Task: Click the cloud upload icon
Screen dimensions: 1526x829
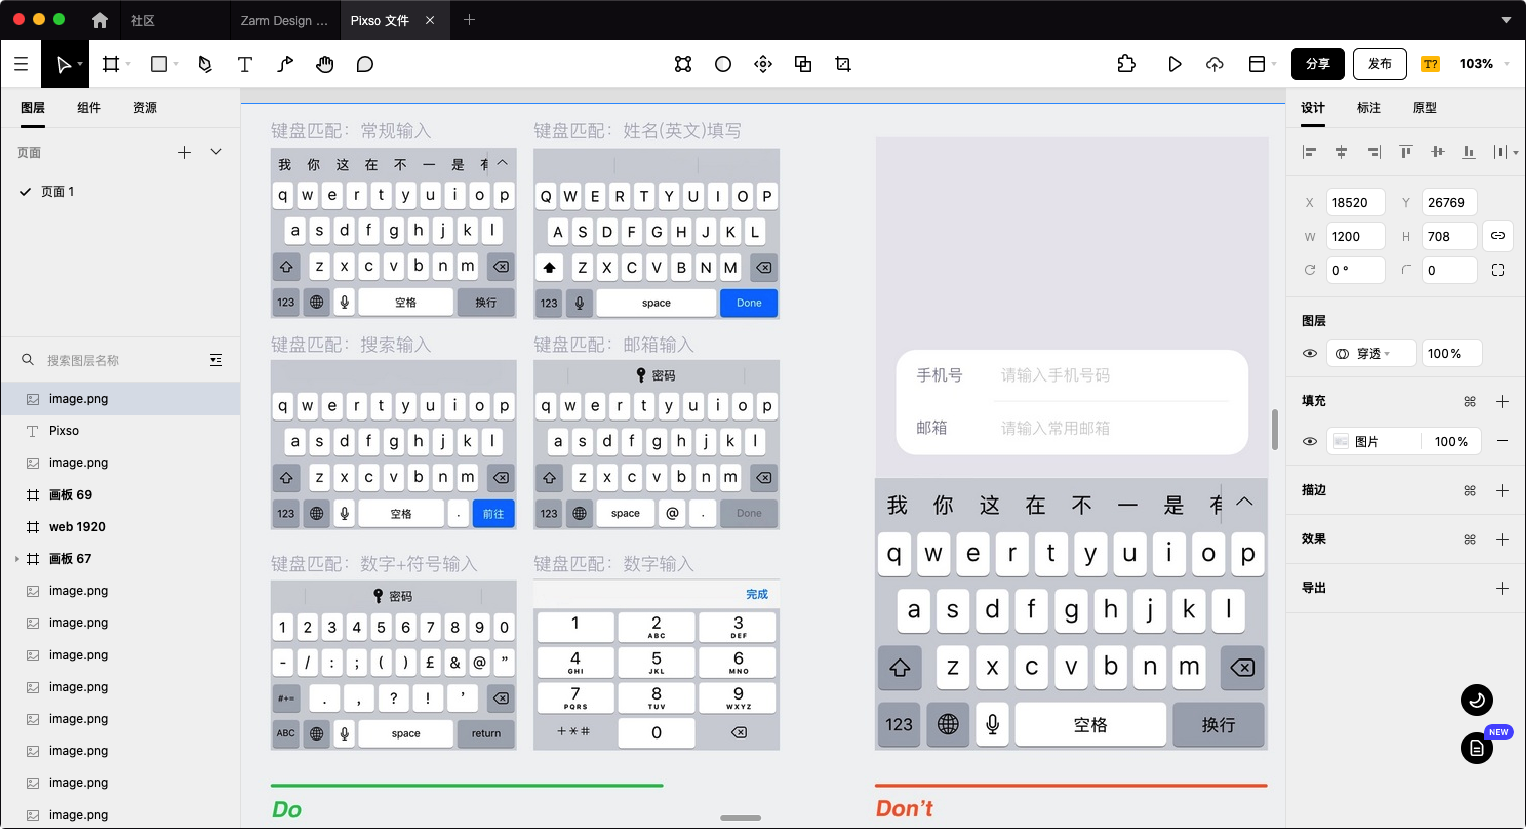Action: [1215, 64]
